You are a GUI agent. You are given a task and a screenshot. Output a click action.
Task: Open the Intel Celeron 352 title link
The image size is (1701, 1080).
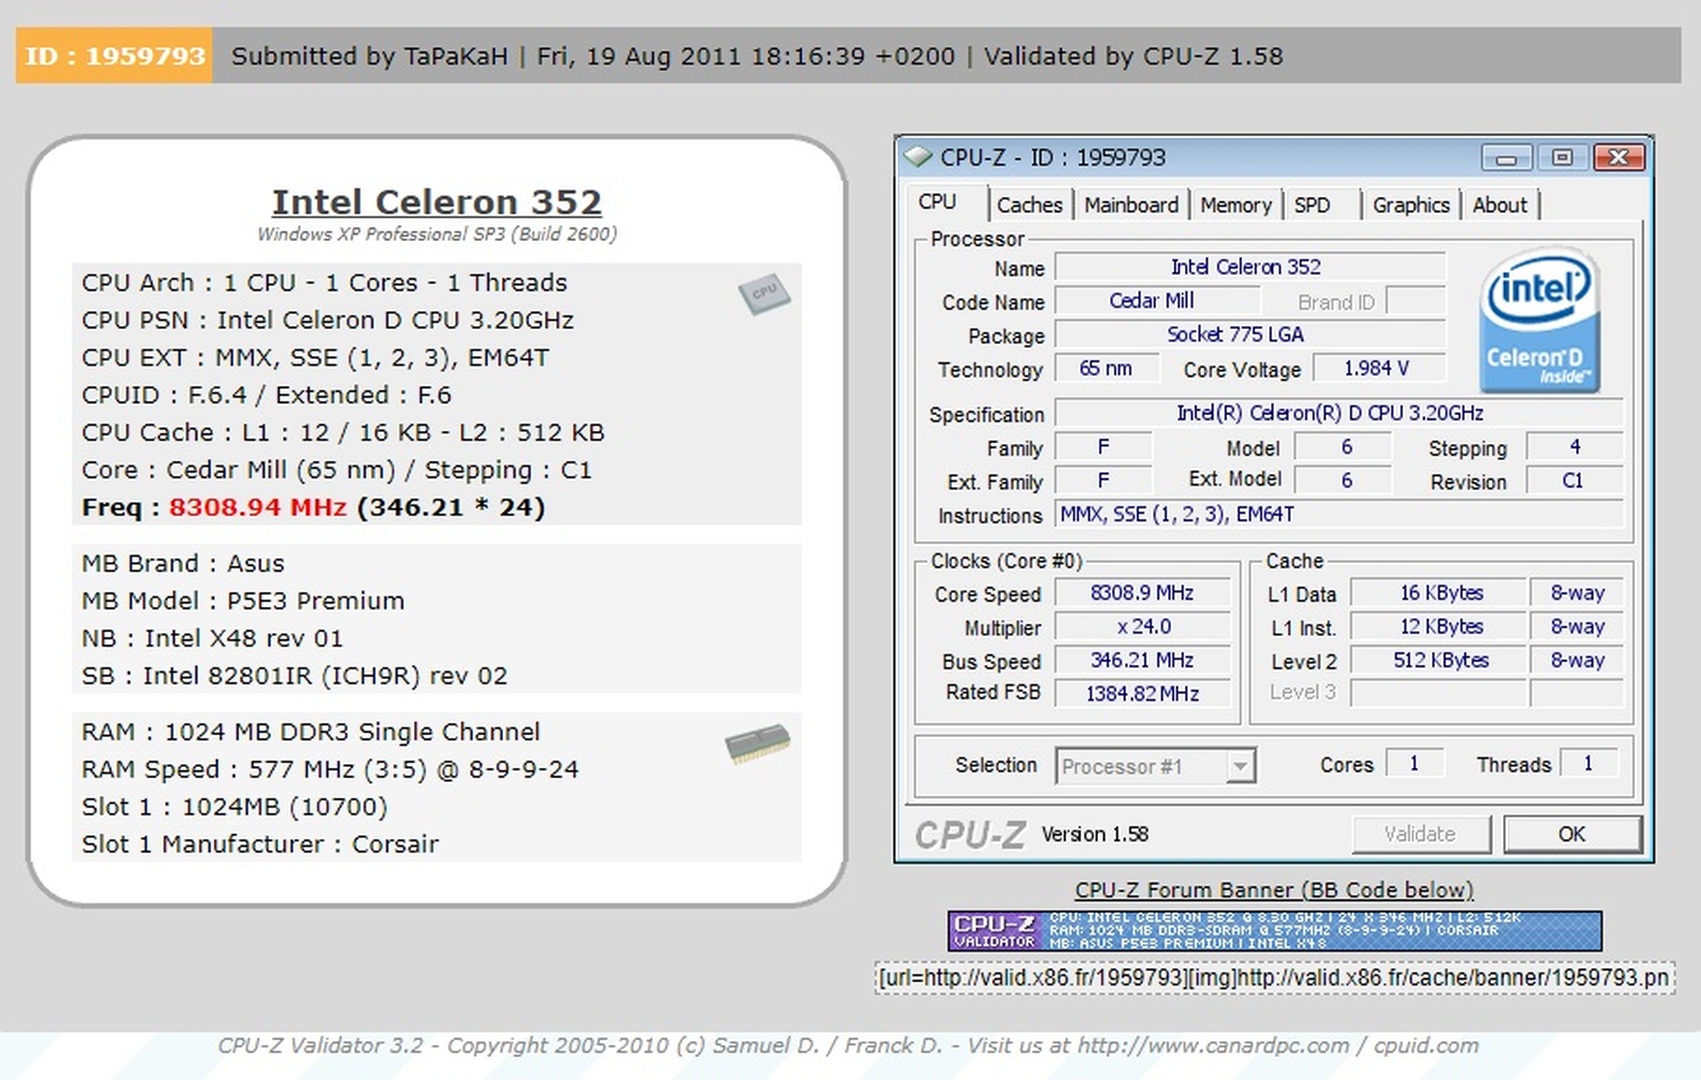point(437,202)
